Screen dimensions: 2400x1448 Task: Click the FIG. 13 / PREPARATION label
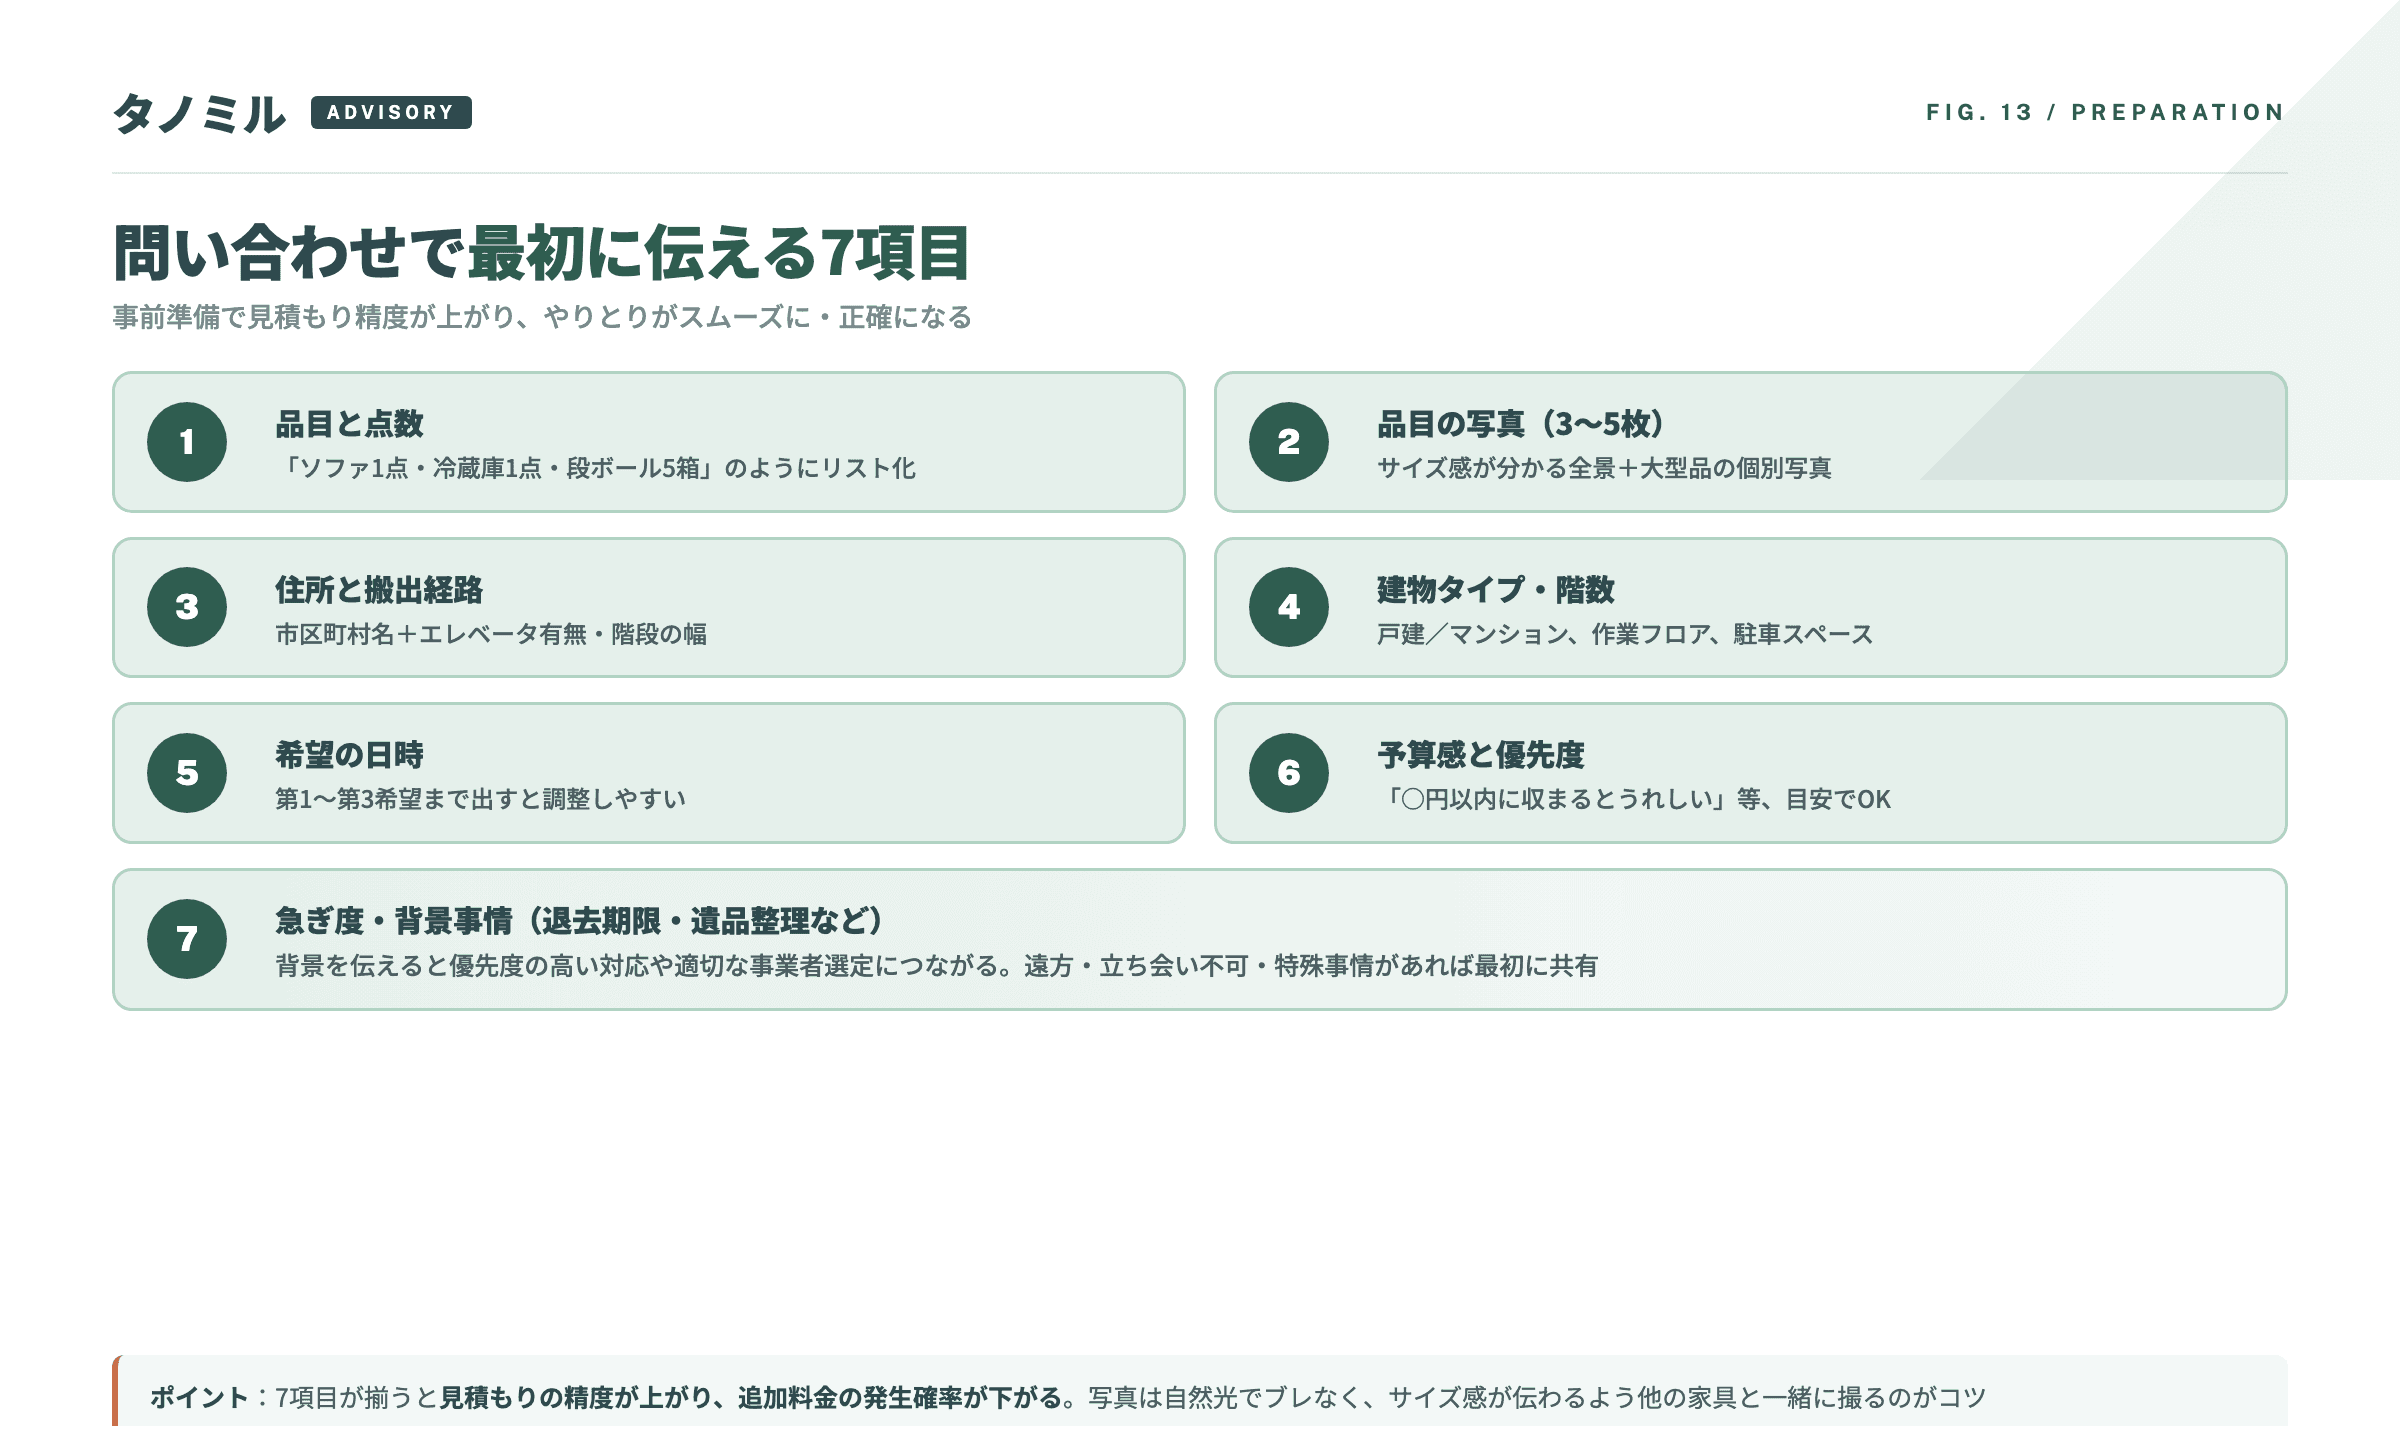point(2106,112)
